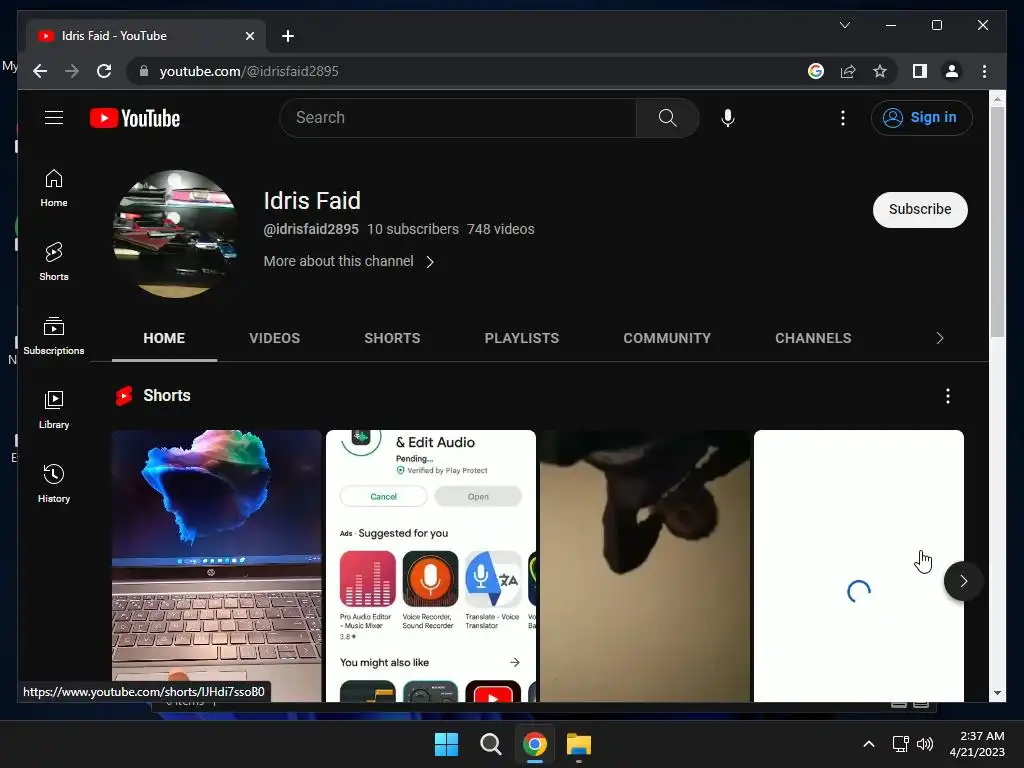Screen dimensions: 1024x768
Task: Click scrollbar down arrow
Action: [x=997, y=693]
